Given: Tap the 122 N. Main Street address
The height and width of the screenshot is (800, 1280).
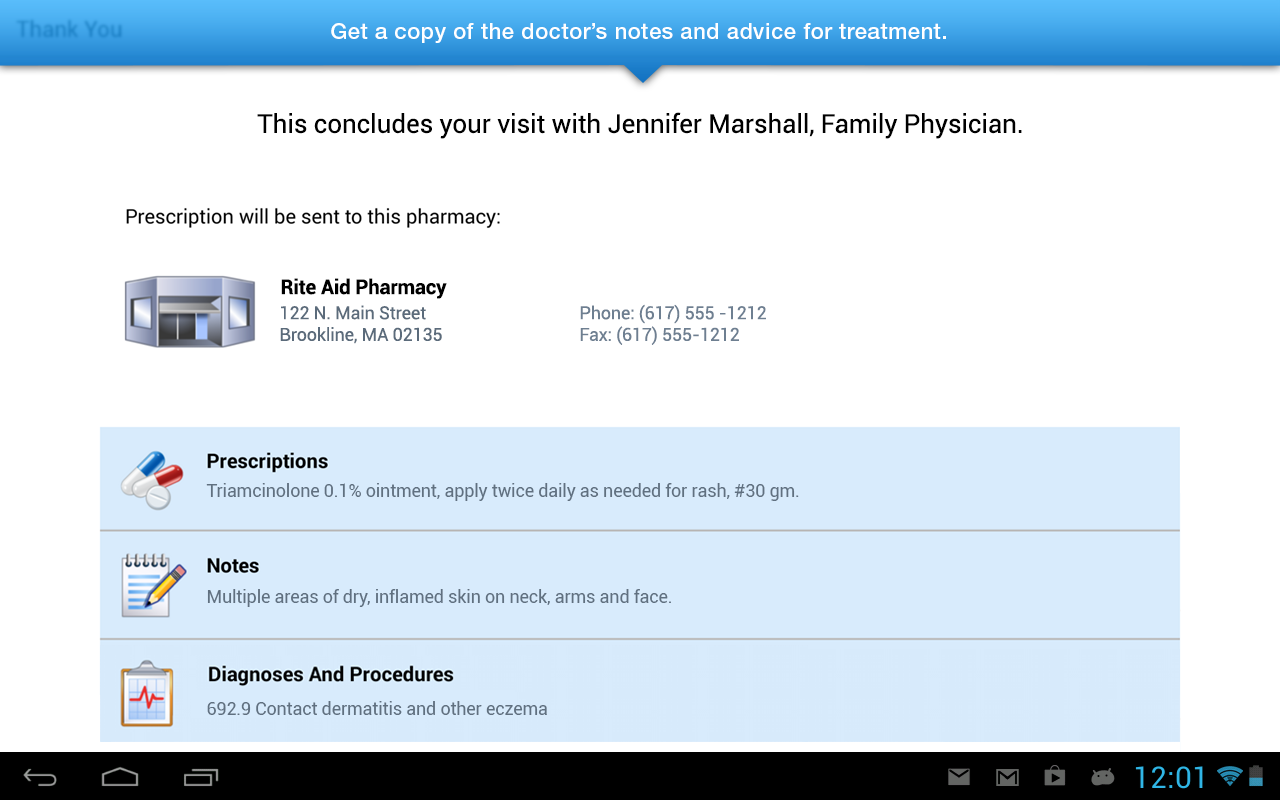Looking at the screenshot, I should [353, 313].
